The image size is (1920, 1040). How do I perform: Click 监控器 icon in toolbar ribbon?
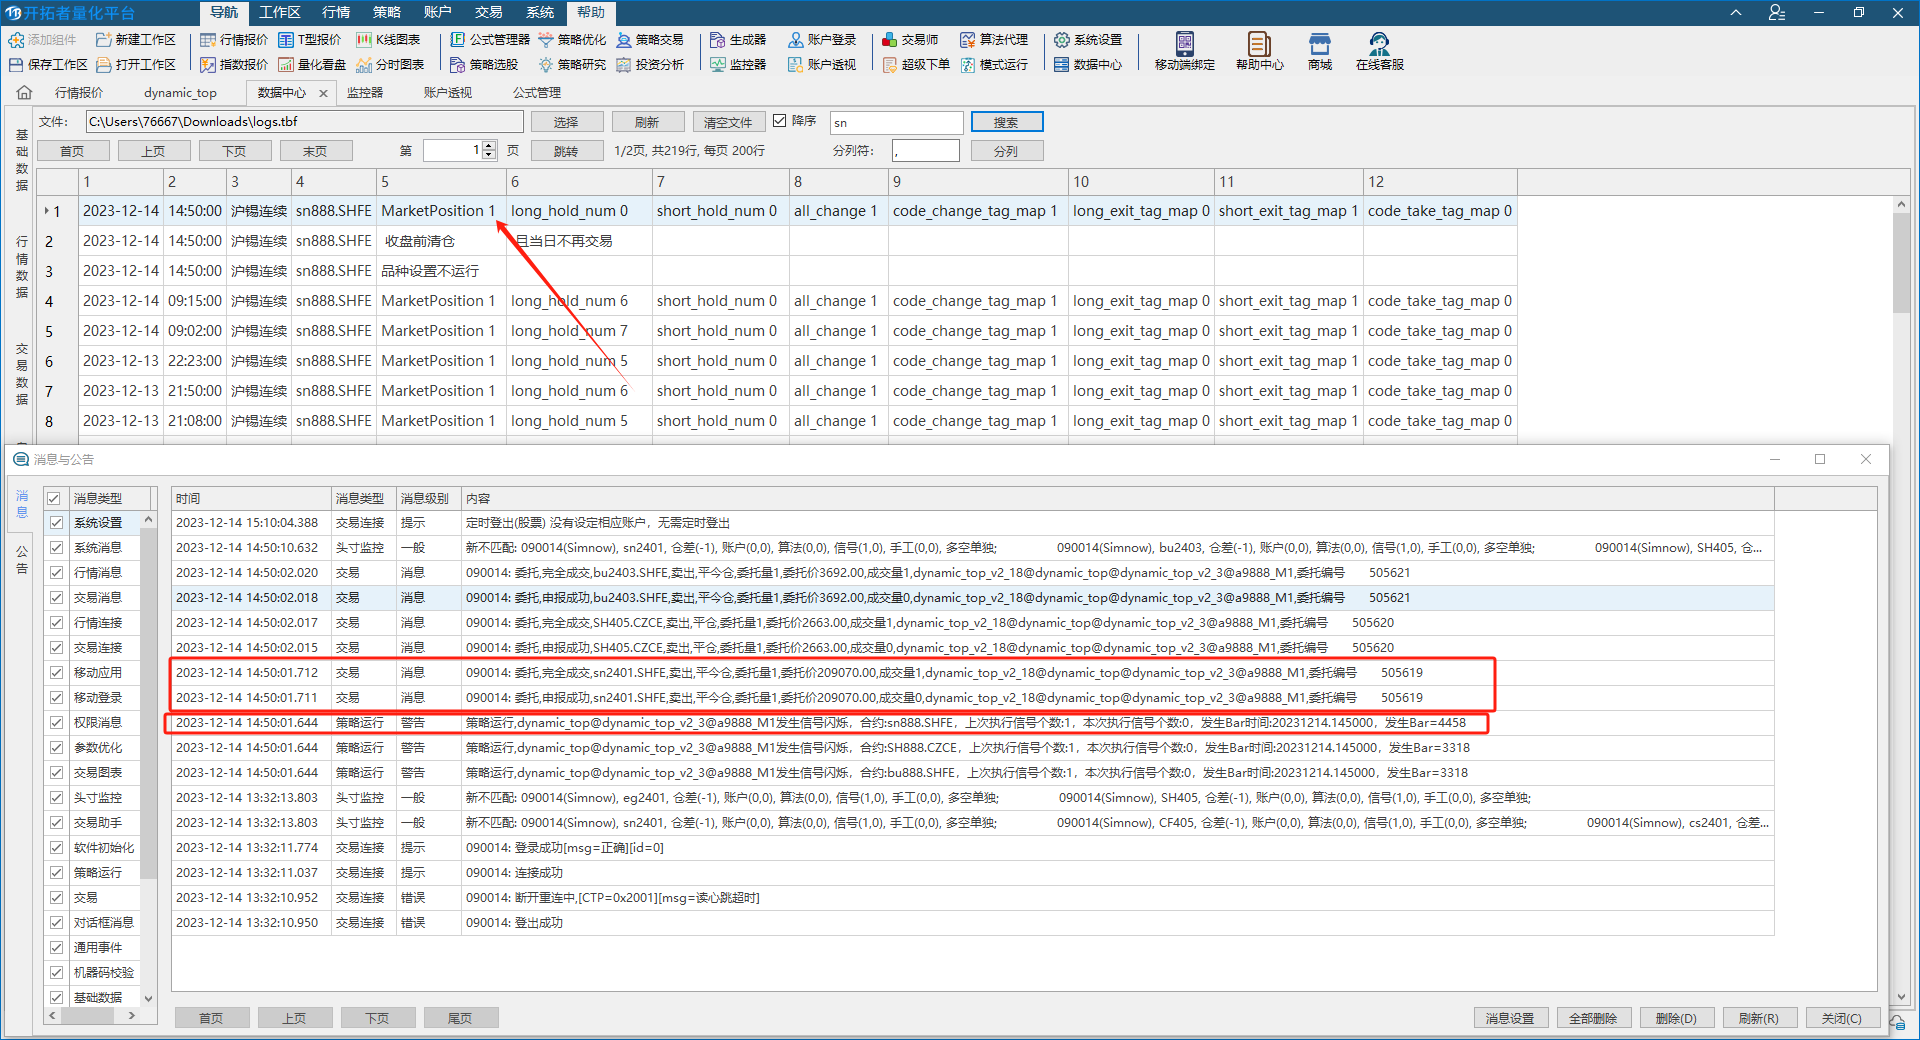pyautogui.click(x=738, y=64)
